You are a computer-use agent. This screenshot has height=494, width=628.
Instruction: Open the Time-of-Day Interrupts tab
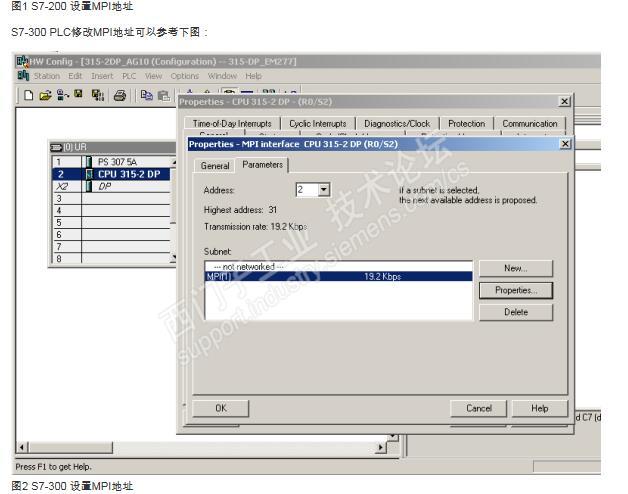tap(232, 123)
